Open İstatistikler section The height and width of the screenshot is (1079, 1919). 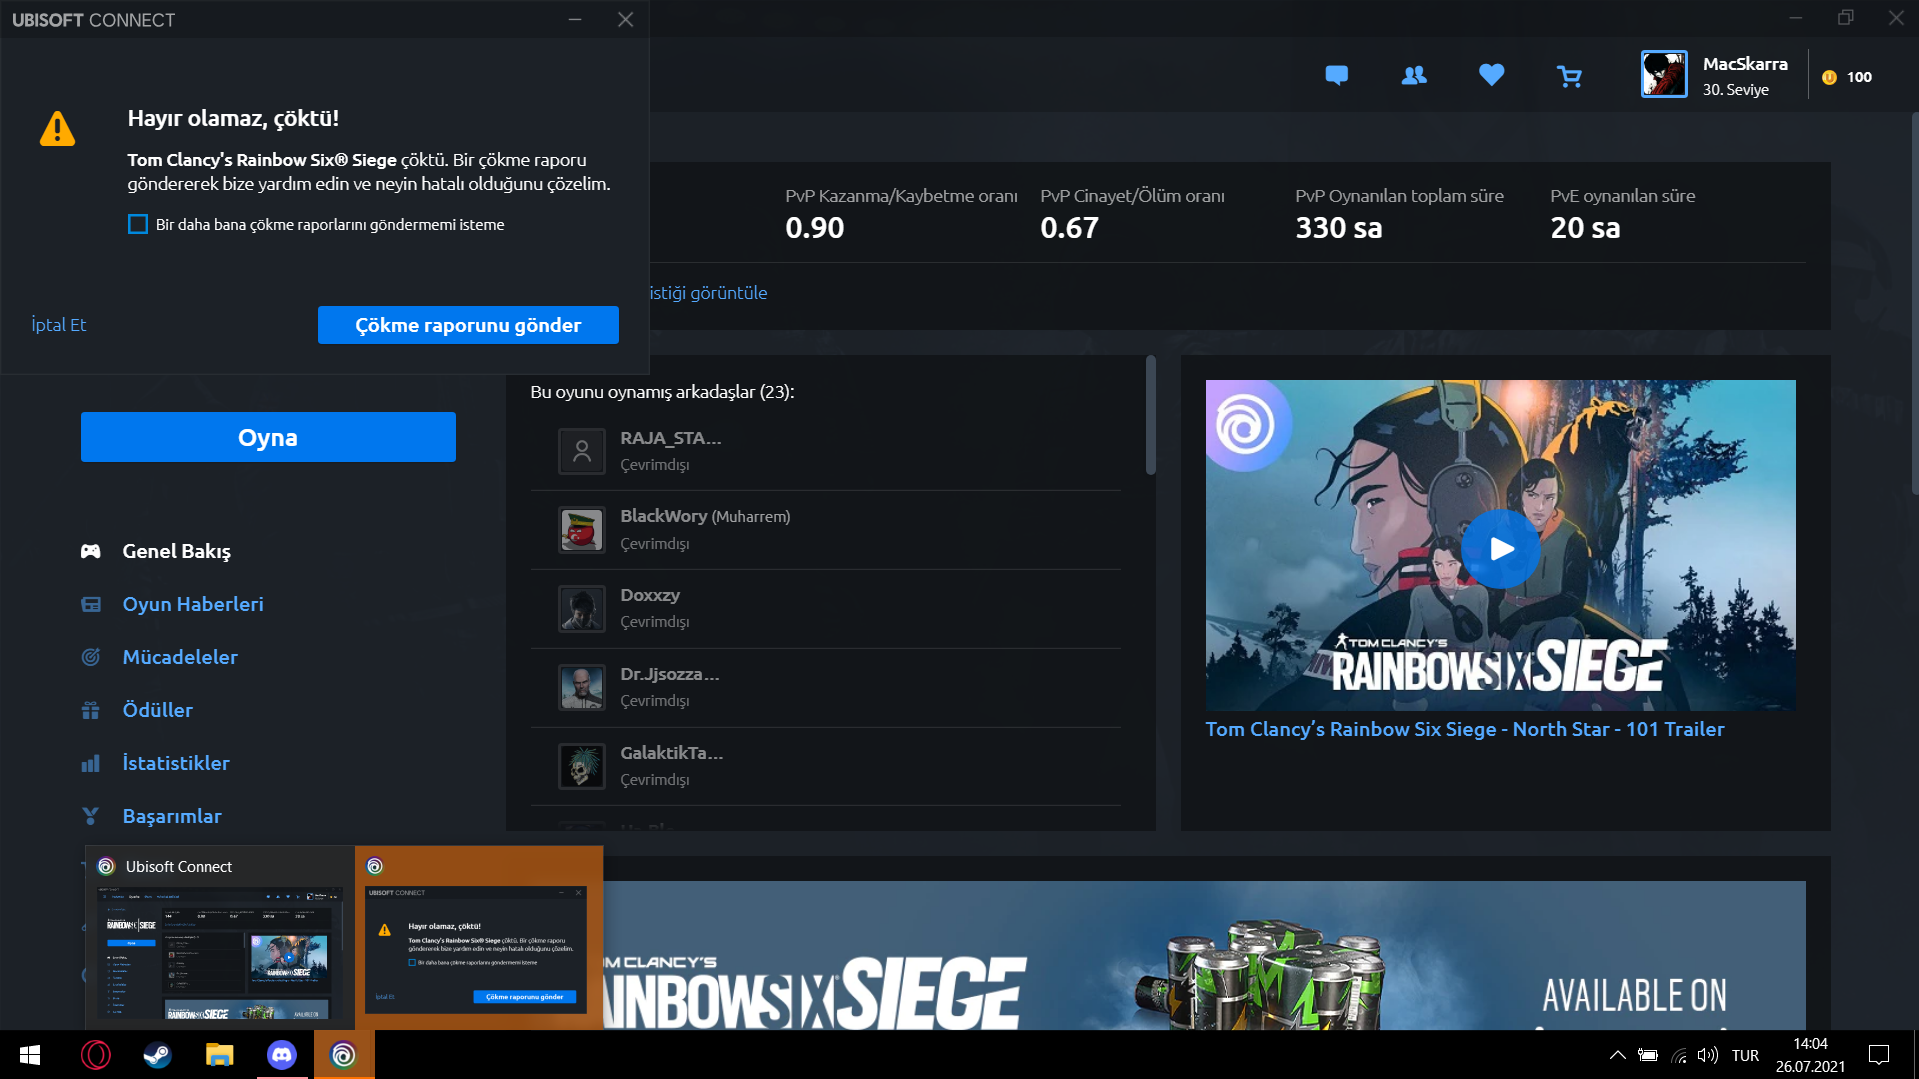[x=176, y=763]
